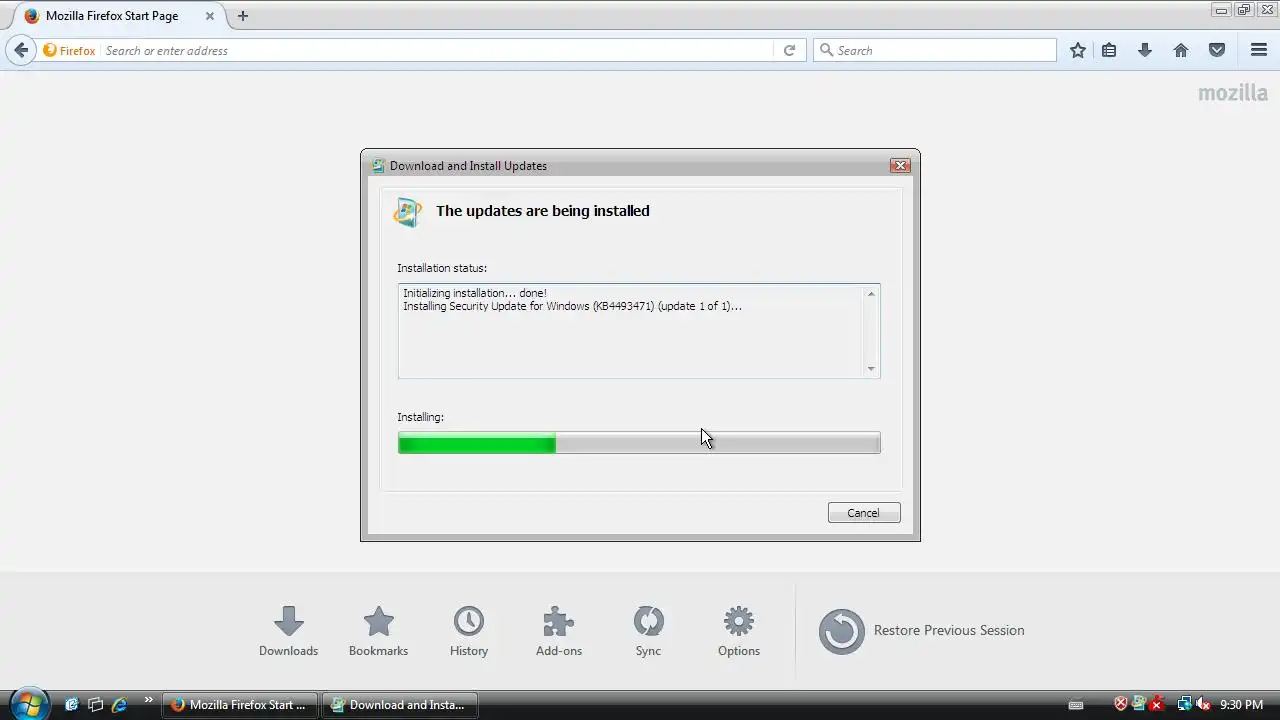
Task: Click Windows Update tray icon
Action: (x=1138, y=704)
